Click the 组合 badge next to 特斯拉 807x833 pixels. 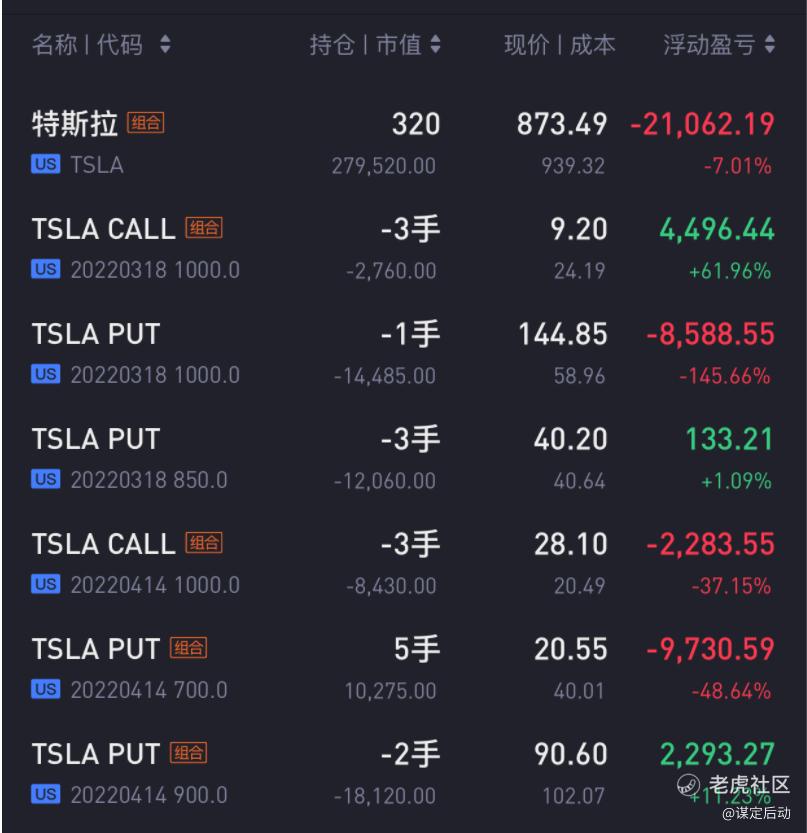(146, 123)
